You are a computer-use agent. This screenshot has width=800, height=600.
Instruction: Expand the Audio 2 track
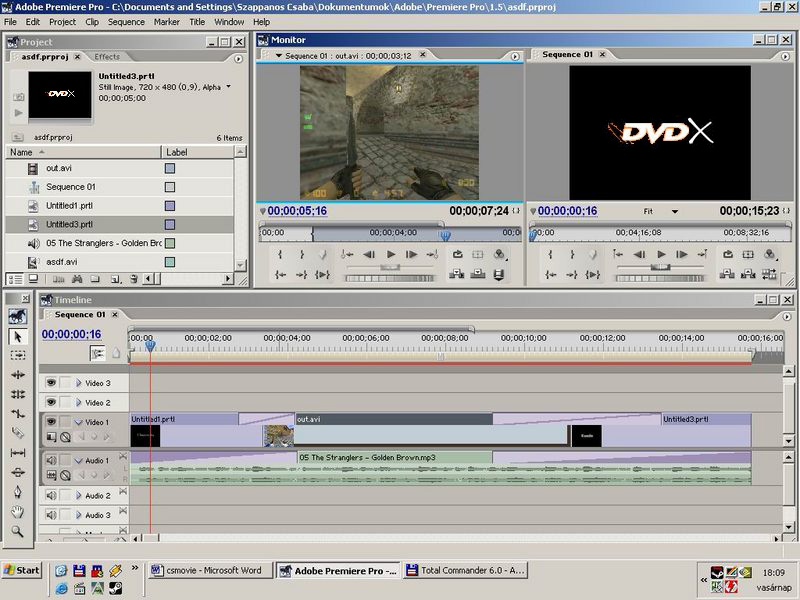[79, 495]
